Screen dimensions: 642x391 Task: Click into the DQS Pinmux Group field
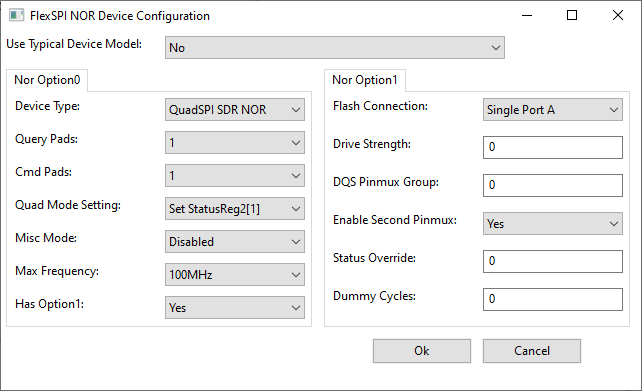(x=553, y=185)
